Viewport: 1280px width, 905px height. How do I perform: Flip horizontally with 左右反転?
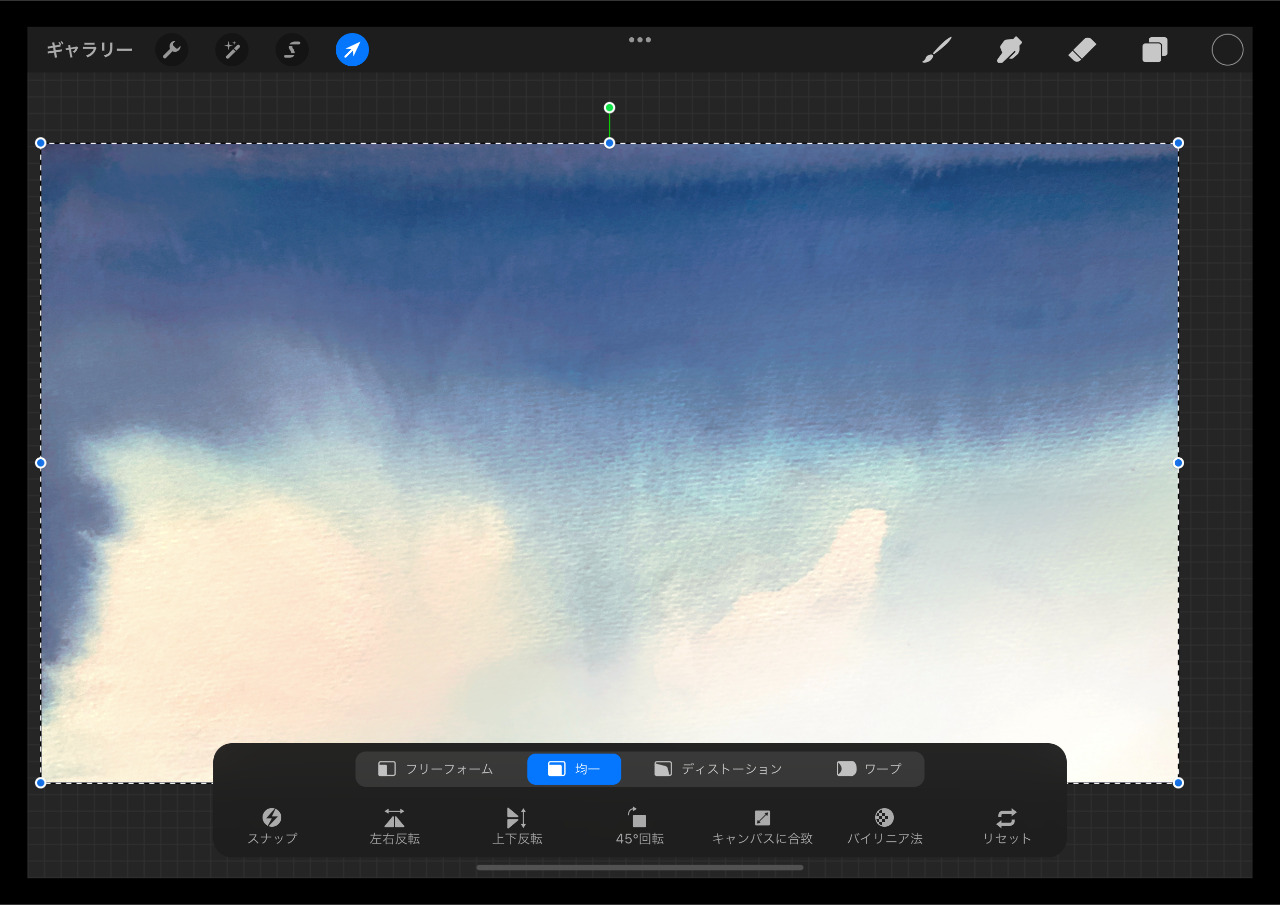point(394,827)
